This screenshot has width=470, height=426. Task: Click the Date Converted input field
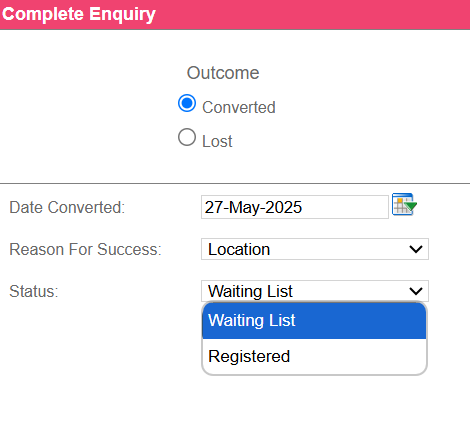point(295,207)
